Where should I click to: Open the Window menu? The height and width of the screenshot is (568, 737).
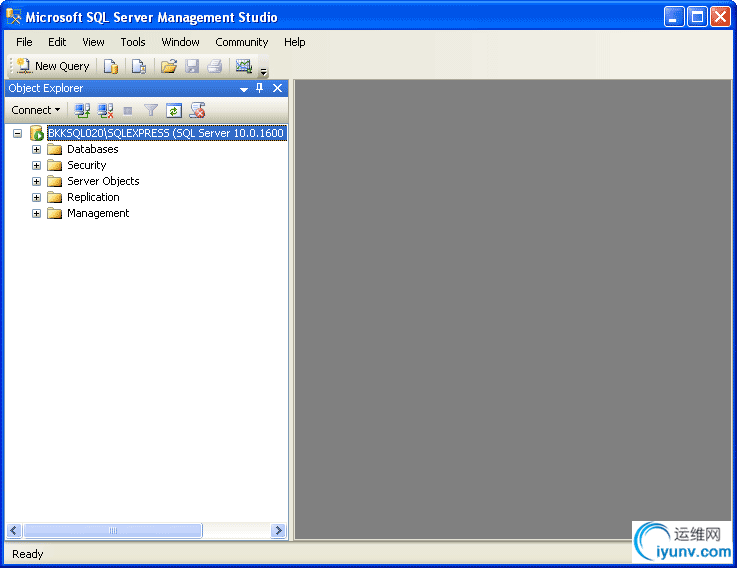click(180, 42)
